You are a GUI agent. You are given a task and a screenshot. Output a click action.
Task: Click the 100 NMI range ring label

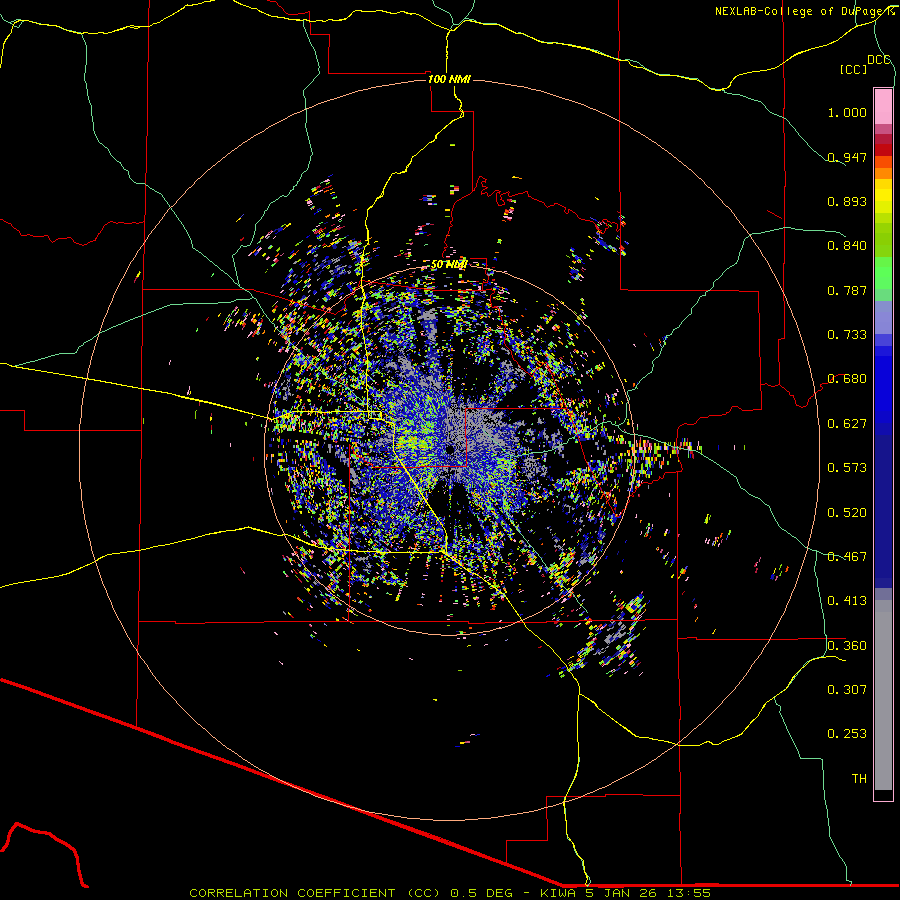(449, 79)
